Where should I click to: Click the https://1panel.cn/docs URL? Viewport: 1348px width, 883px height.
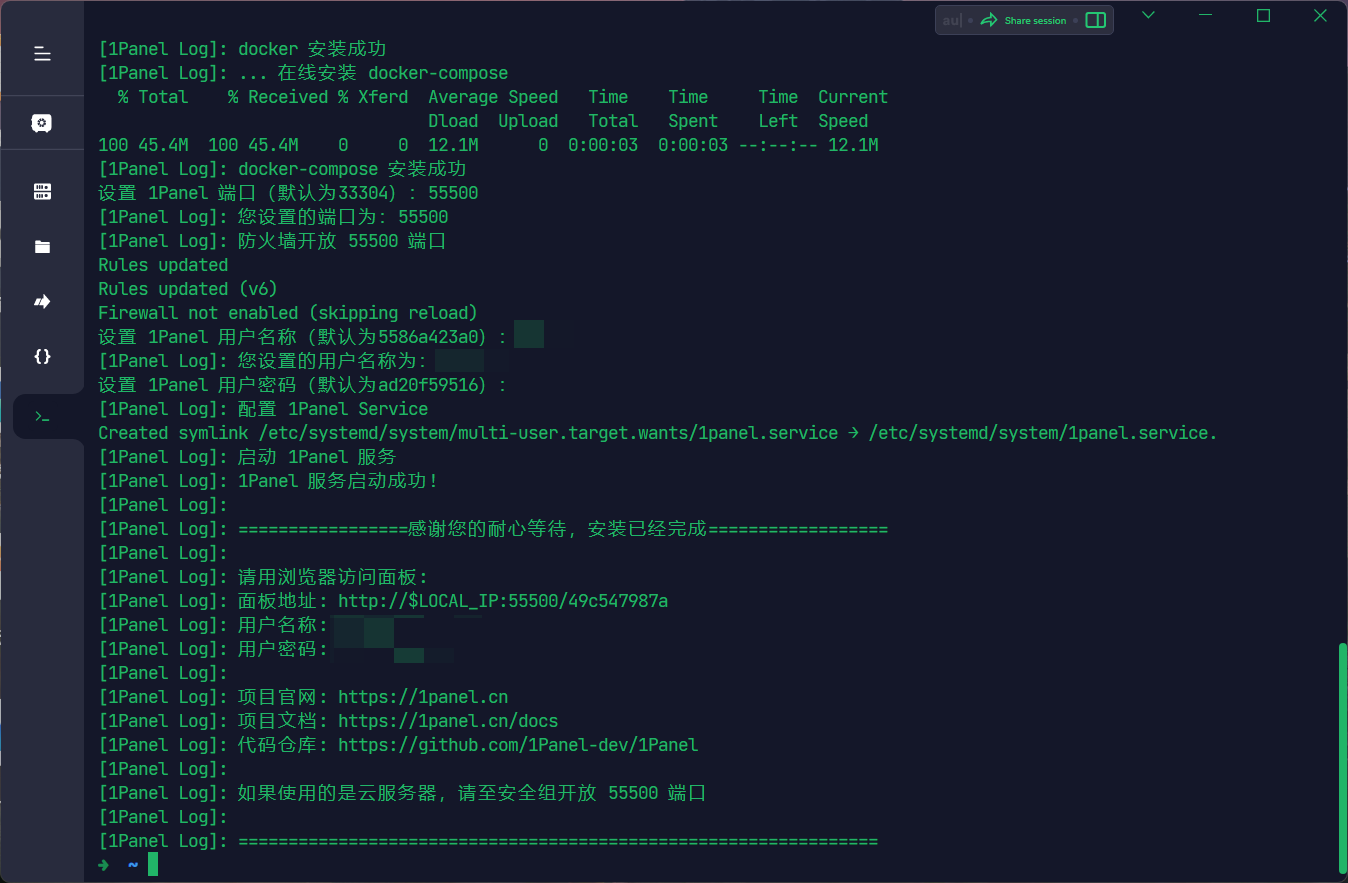(x=448, y=721)
